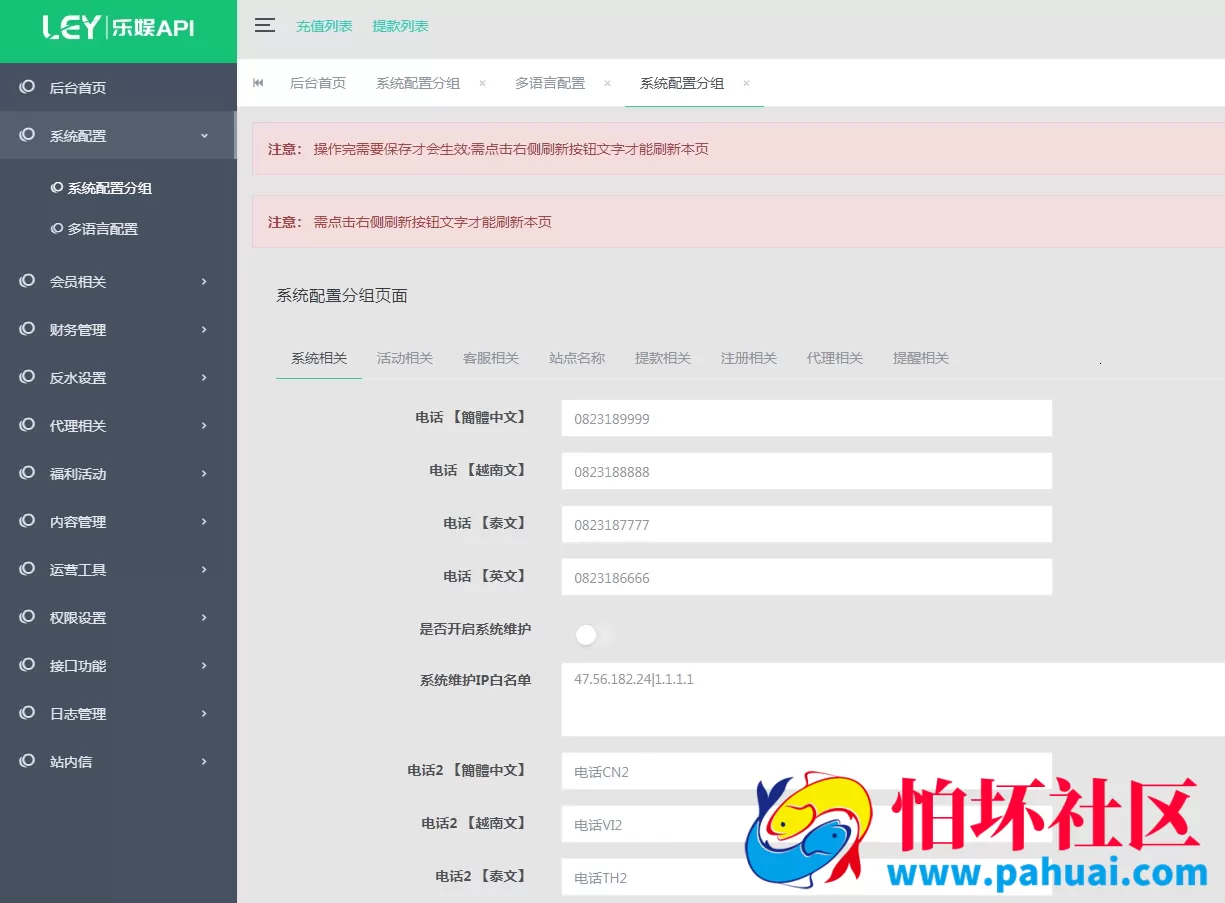Screen dimensions: 1225x903
Task: Switch to the 活动相关 config tab
Action: (x=405, y=358)
